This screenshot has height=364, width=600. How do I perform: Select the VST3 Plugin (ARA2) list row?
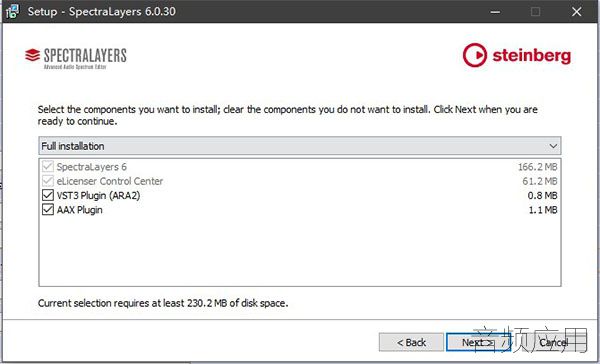[x=300, y=195]
